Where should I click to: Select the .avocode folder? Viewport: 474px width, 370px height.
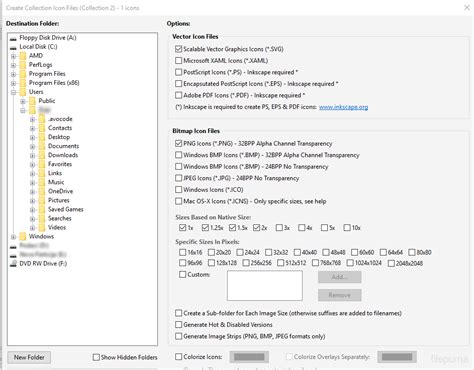(x=60, y=119)
